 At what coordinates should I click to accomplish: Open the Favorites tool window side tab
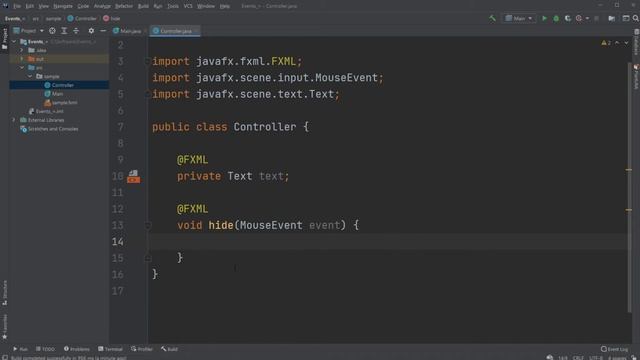point(4,327)
